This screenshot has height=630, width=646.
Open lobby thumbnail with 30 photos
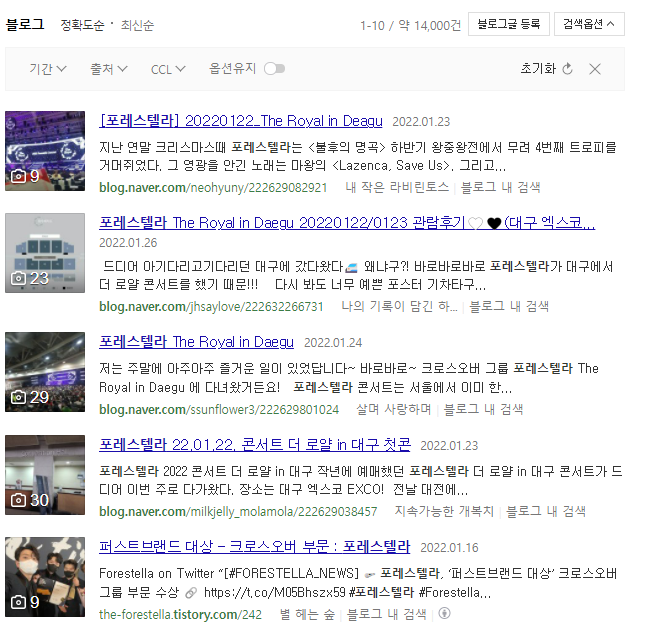pos(45,475)
